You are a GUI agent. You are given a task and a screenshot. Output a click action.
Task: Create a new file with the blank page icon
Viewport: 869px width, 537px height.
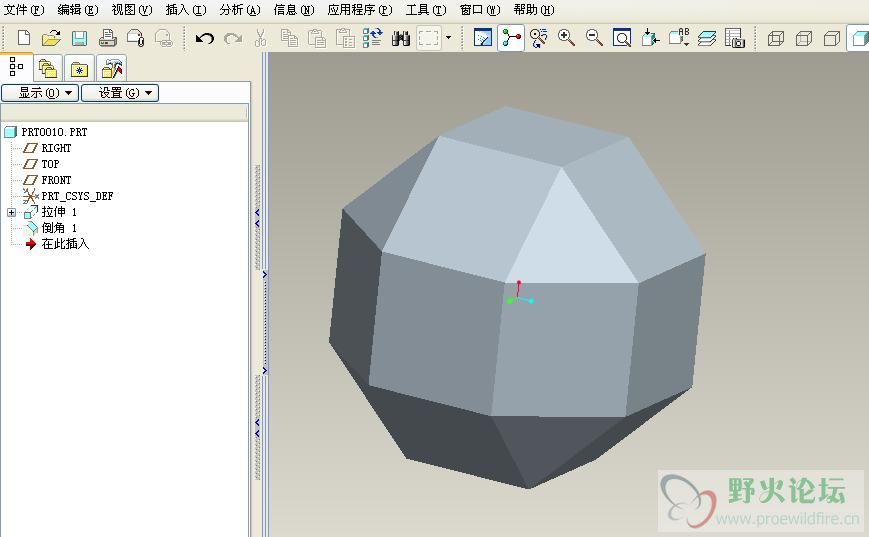tap(23, 38)
